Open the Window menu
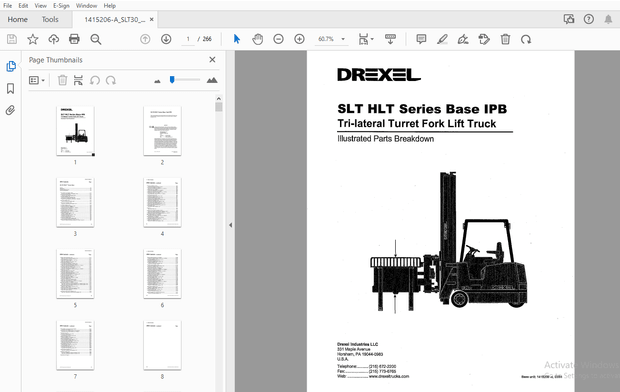Viewport: 620px width, 392px height. (86, 6)
